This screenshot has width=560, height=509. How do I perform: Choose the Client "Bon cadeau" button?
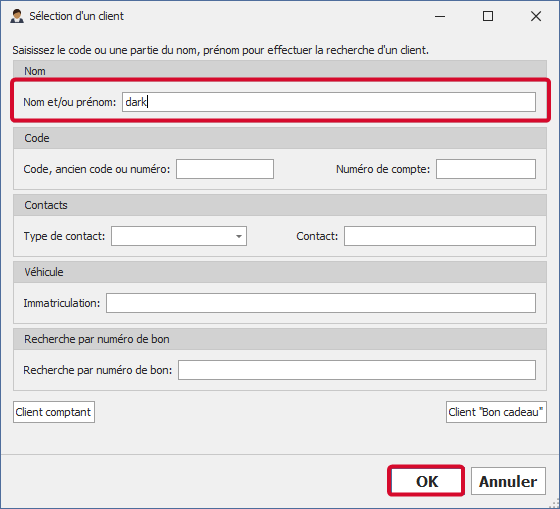[496, 412]
